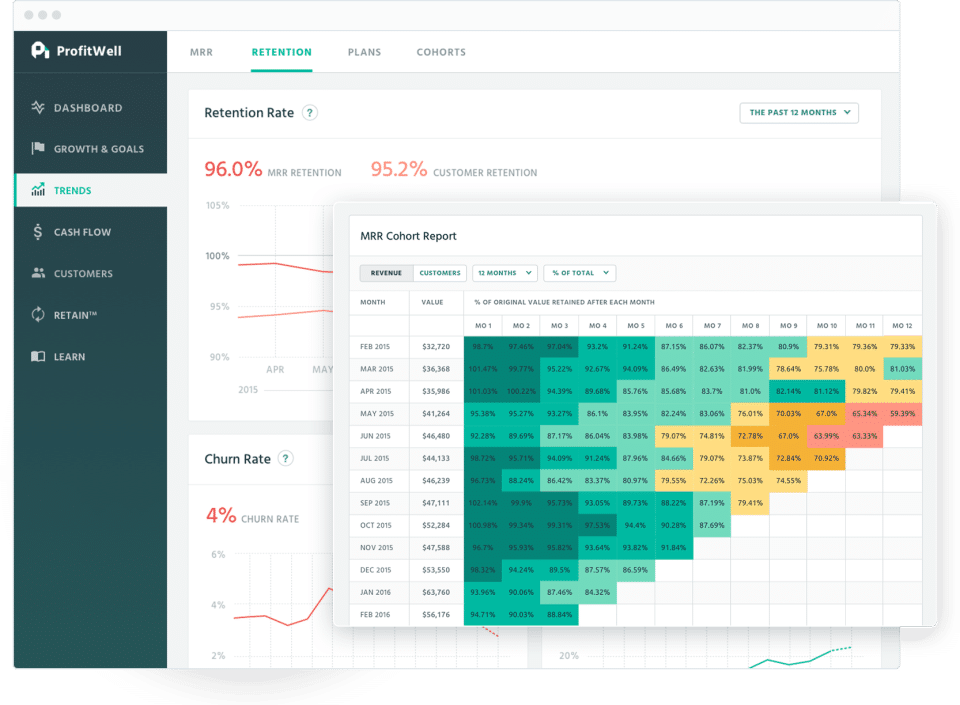Open the Past 12 Months date selector
This screenshot has width=960, height=705.
pyautogui.click(x=798, y=113)
